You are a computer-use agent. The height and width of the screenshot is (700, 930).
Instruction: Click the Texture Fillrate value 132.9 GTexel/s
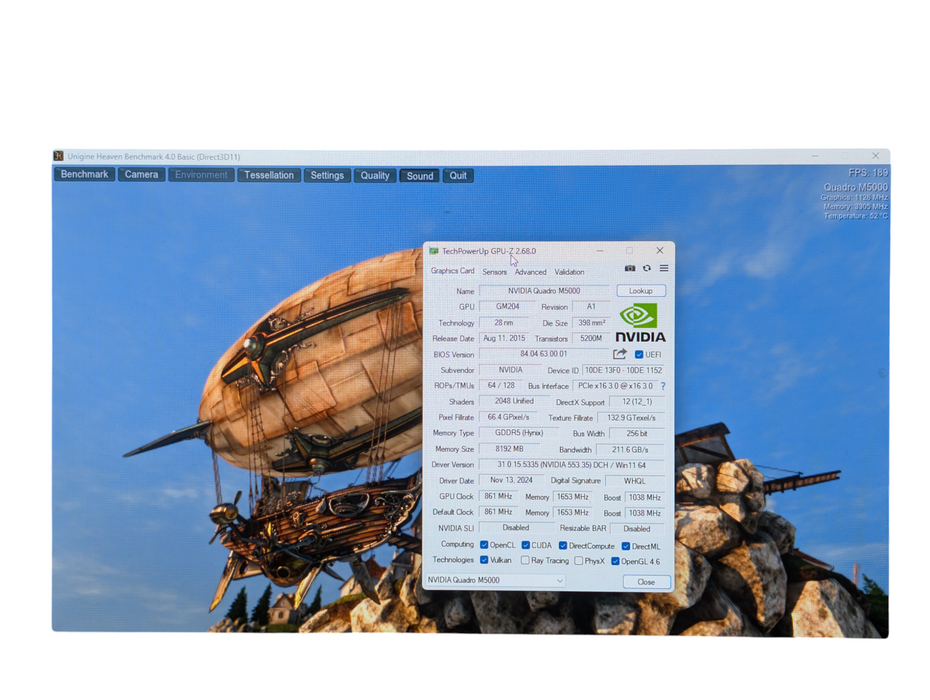(631, 418)
